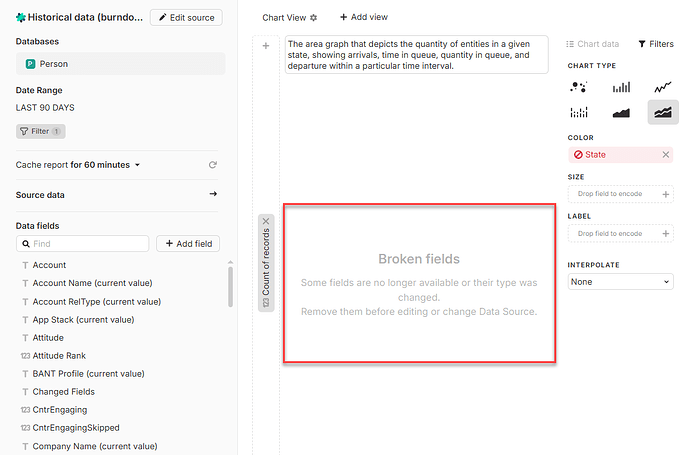Select Account RelType (current value) field
690x455 pixels.
[x=96, y=301]
